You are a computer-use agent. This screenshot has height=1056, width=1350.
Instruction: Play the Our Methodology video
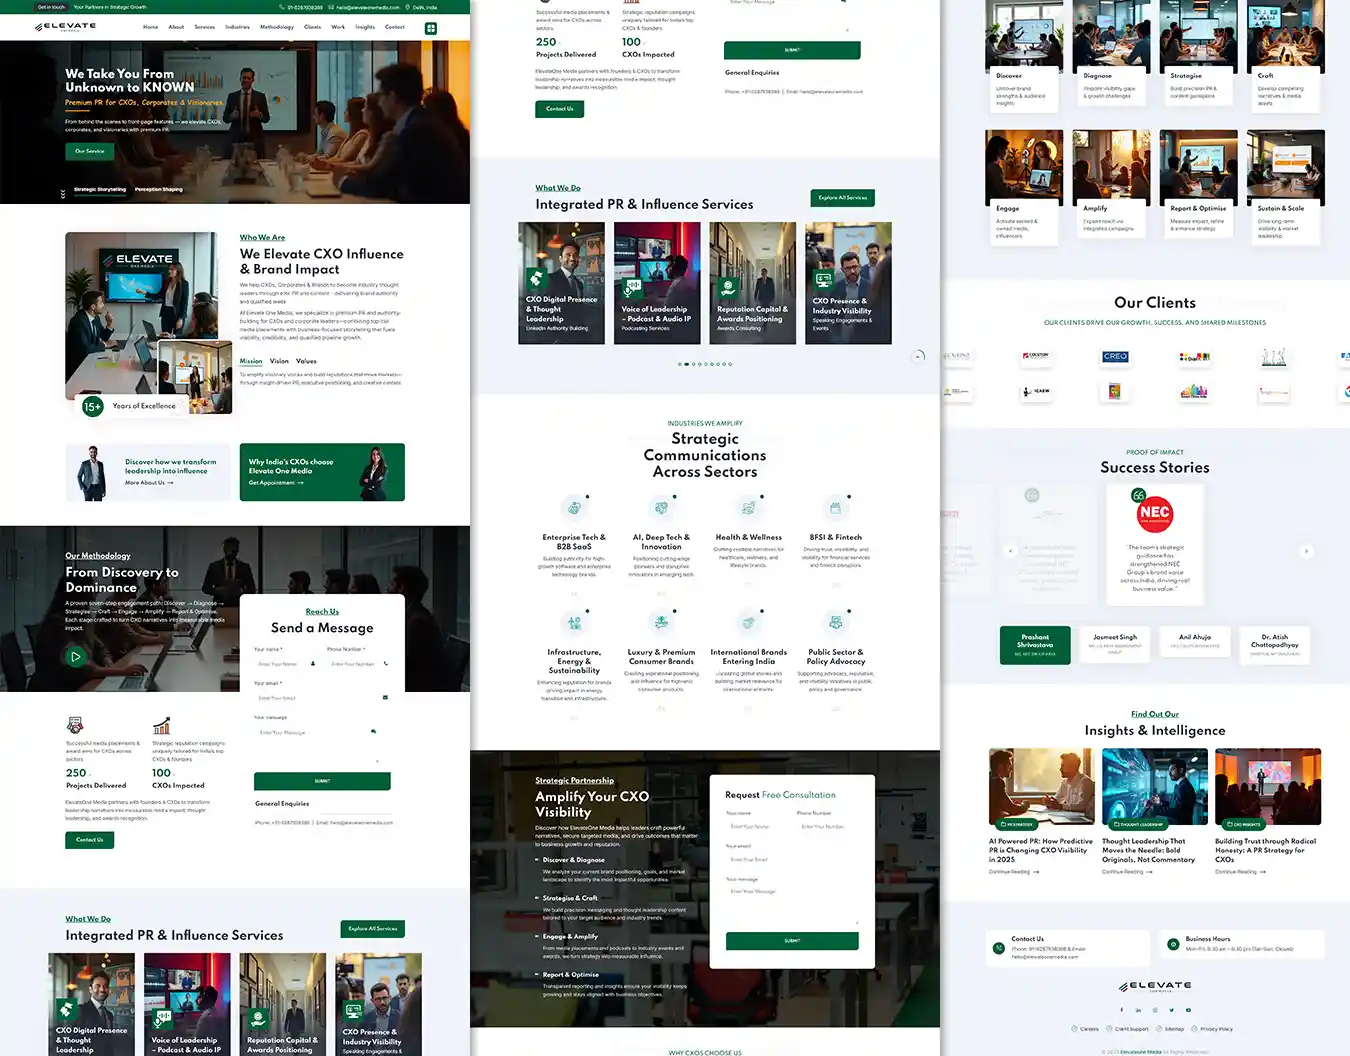point(75,657)
